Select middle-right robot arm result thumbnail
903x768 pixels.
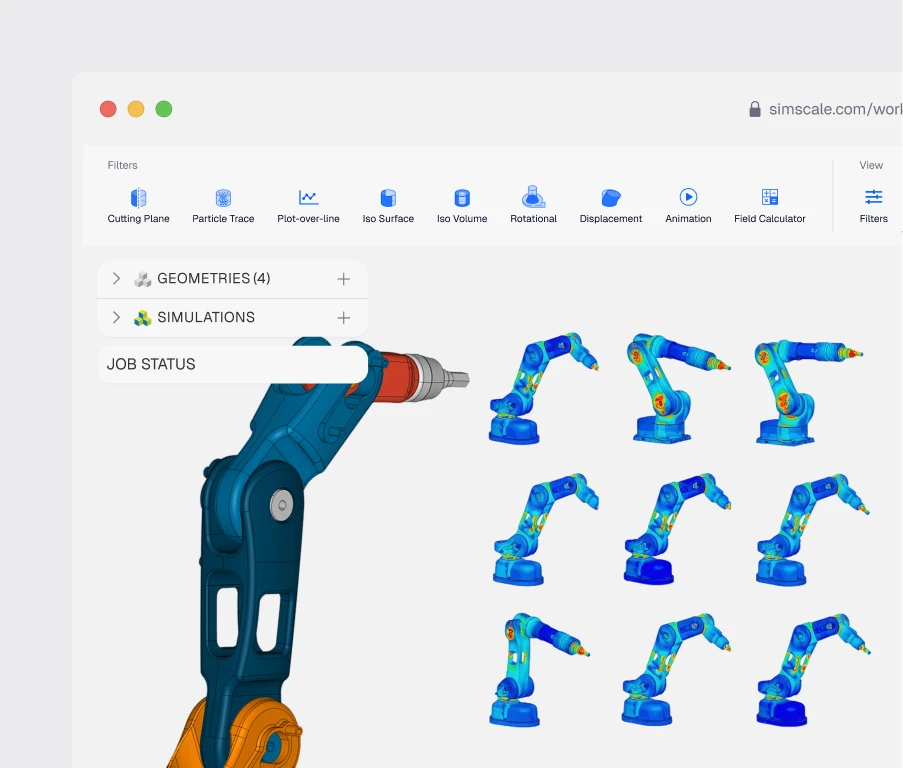pos(813,530)
